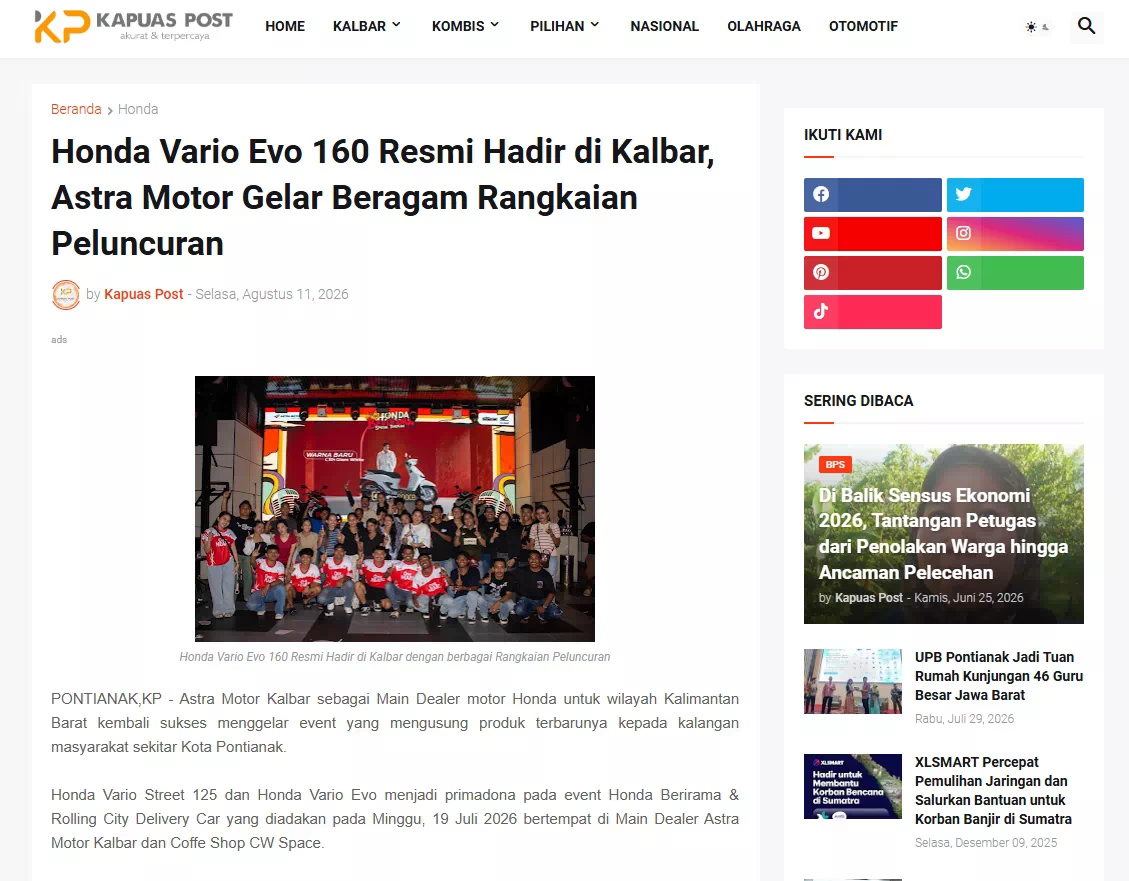Expand the KOMBIS dropdown menu
The height and width of the screenshot is (881, 1129).
[465, 27]
